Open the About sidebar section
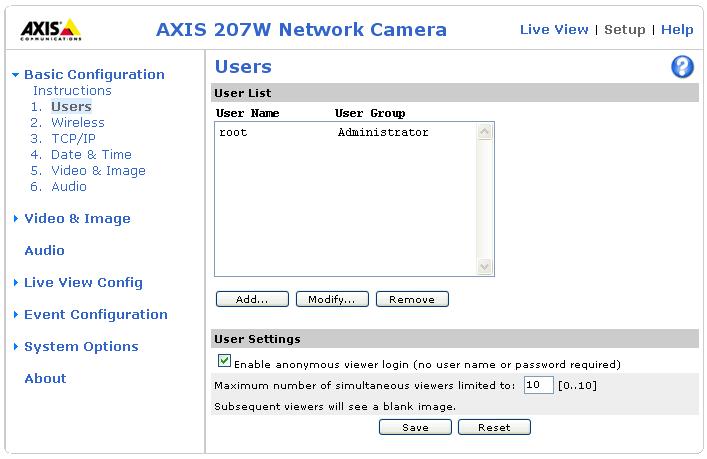Screen dimensions: 707x459 click(45, 379)
